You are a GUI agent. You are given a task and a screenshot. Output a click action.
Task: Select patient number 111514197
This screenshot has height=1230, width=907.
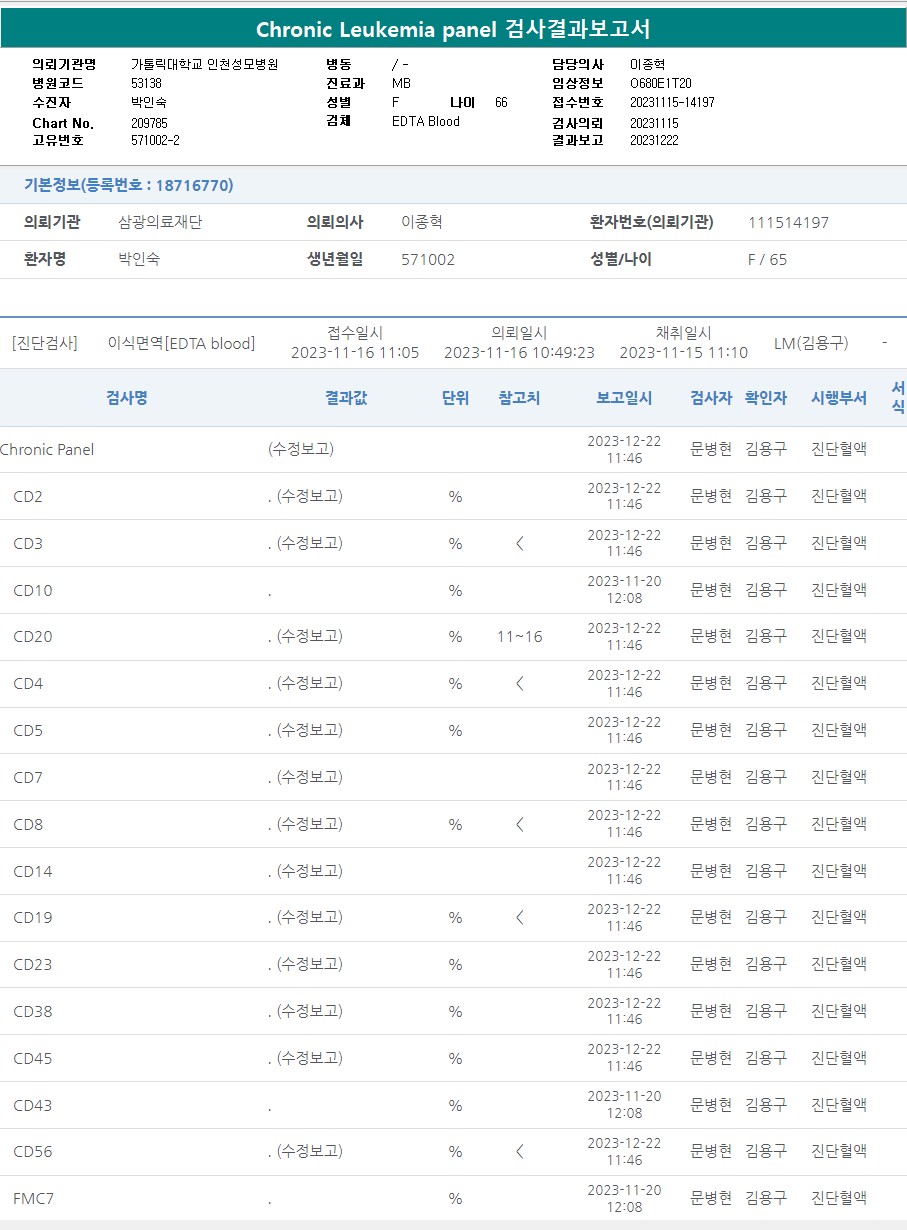[x=788, y=222]
